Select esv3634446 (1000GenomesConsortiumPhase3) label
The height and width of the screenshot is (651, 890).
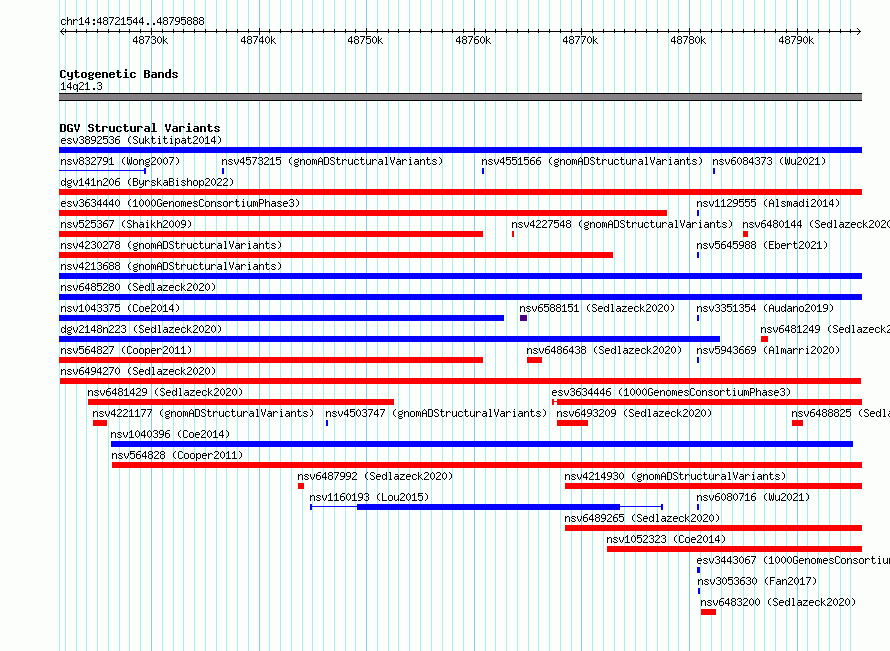[671, 392]
